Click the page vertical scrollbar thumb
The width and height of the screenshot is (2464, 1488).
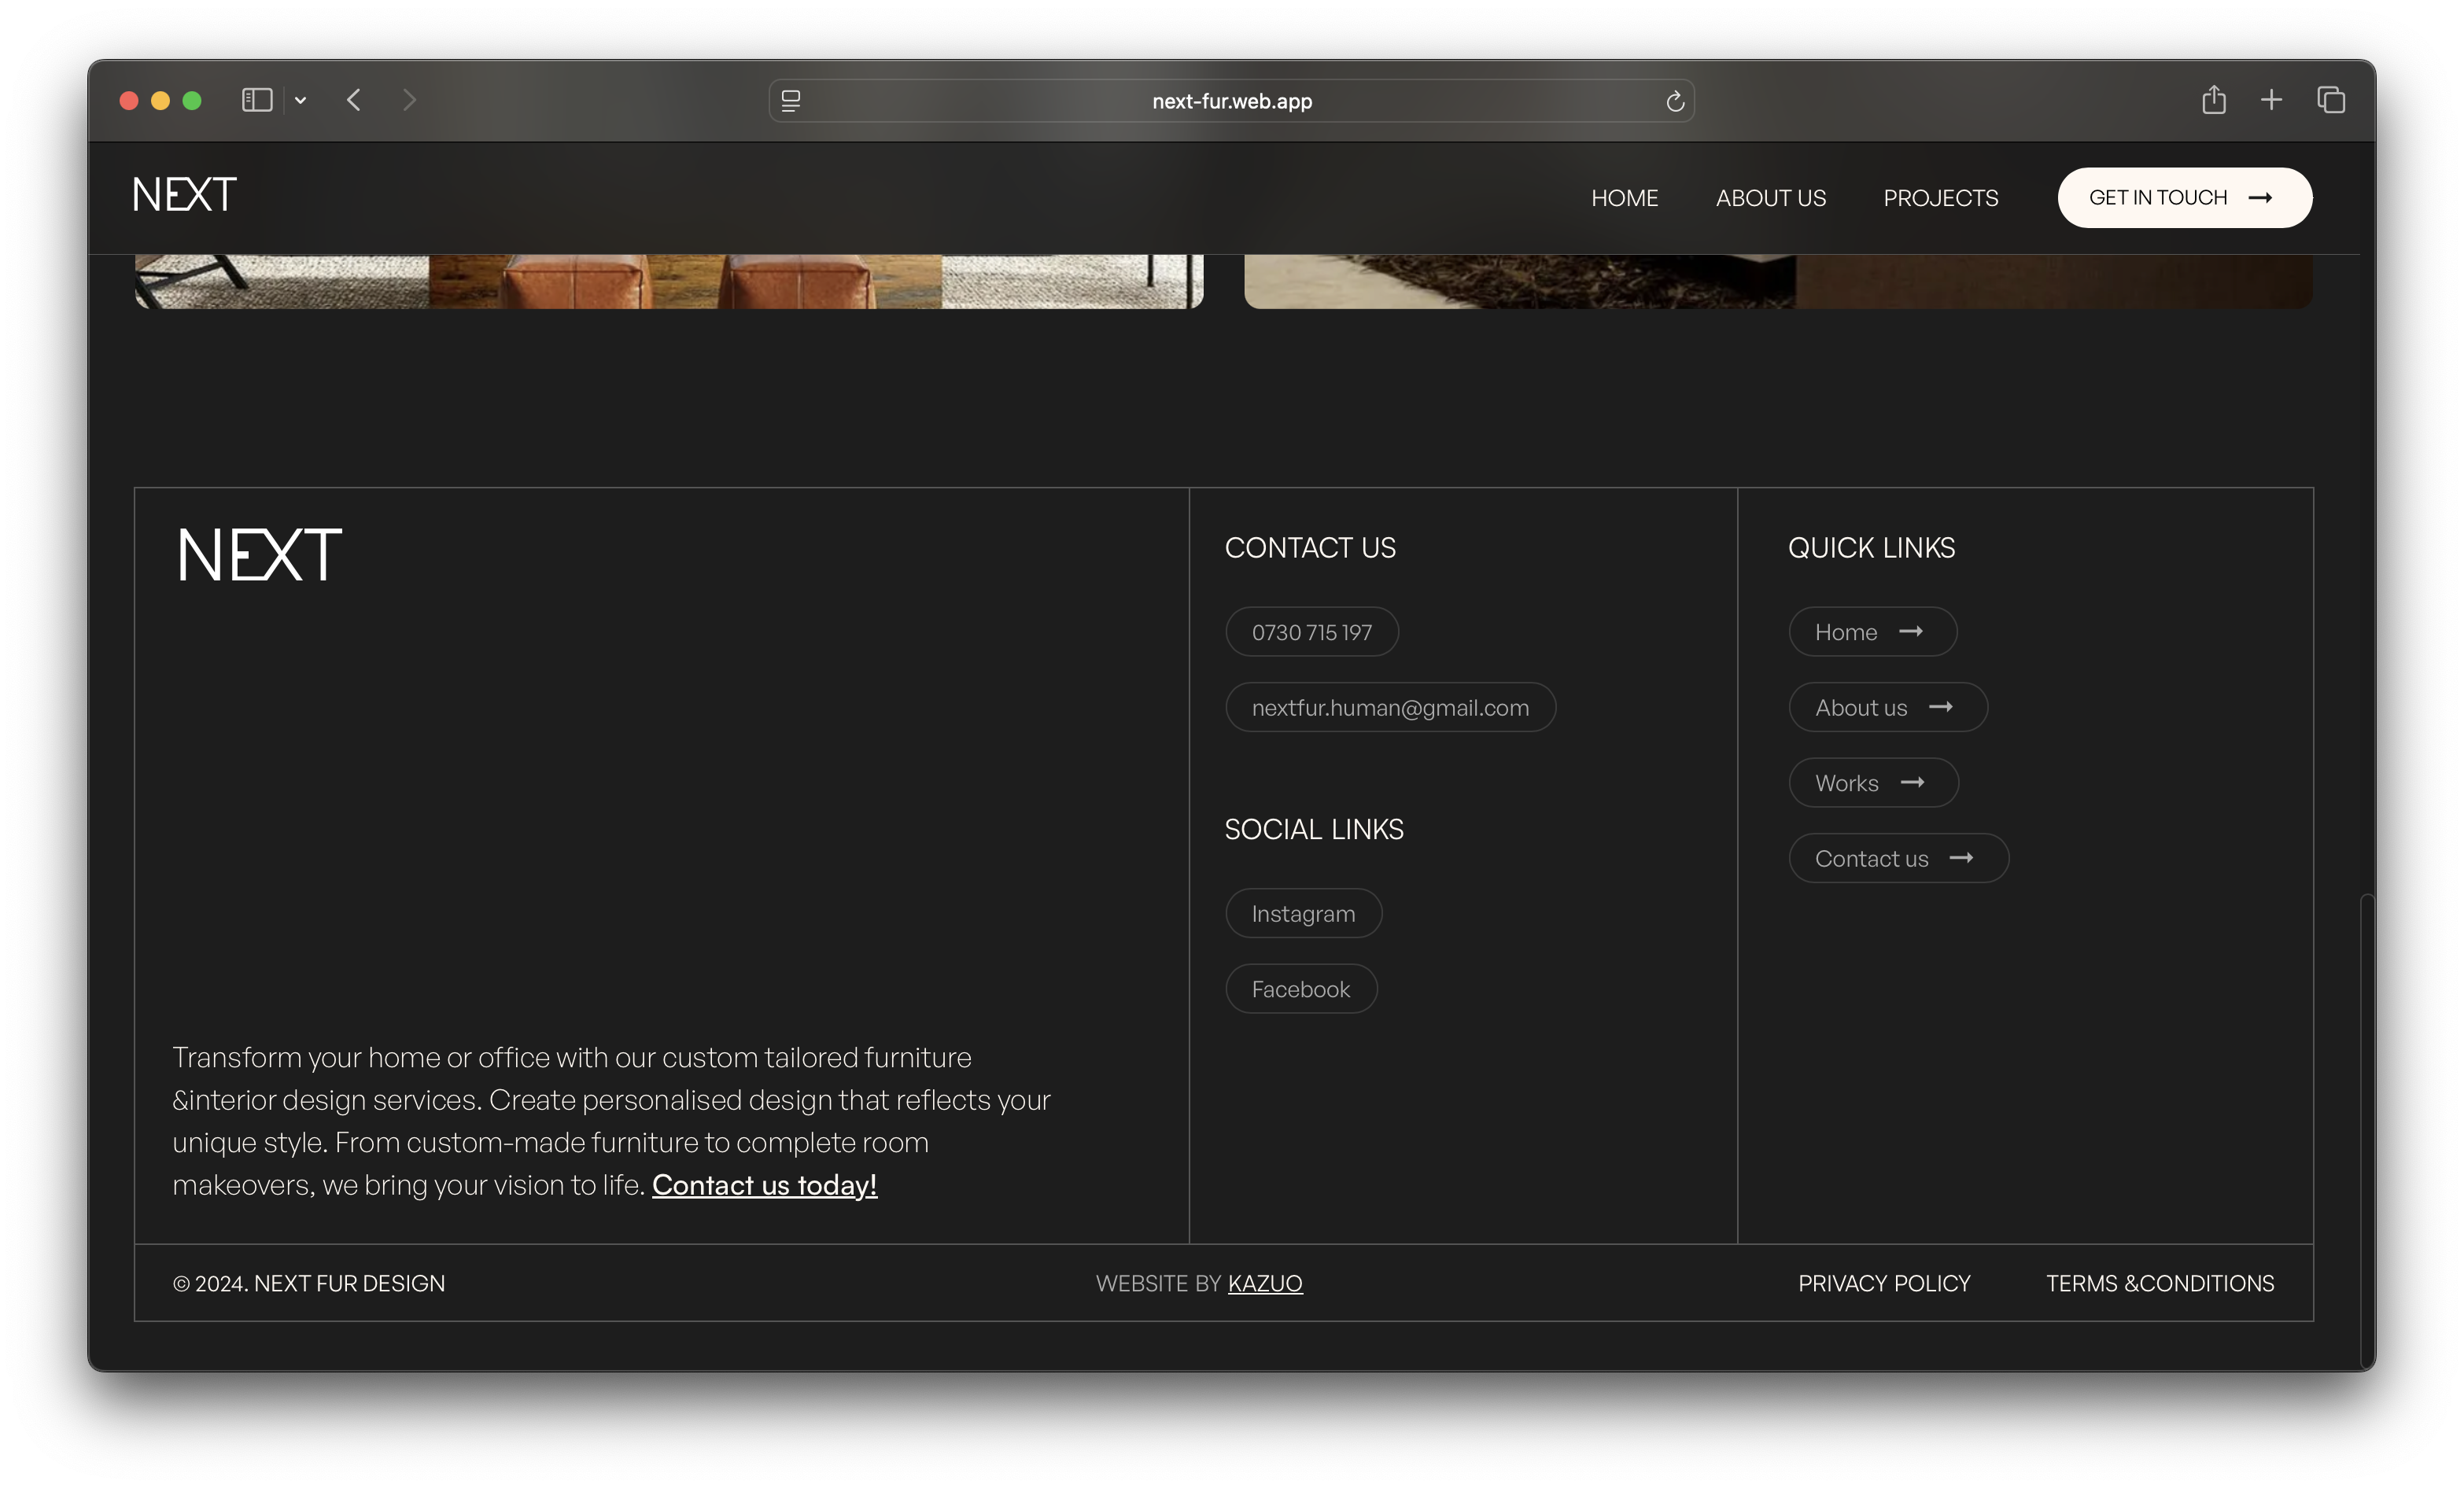pos(2366,1130)
